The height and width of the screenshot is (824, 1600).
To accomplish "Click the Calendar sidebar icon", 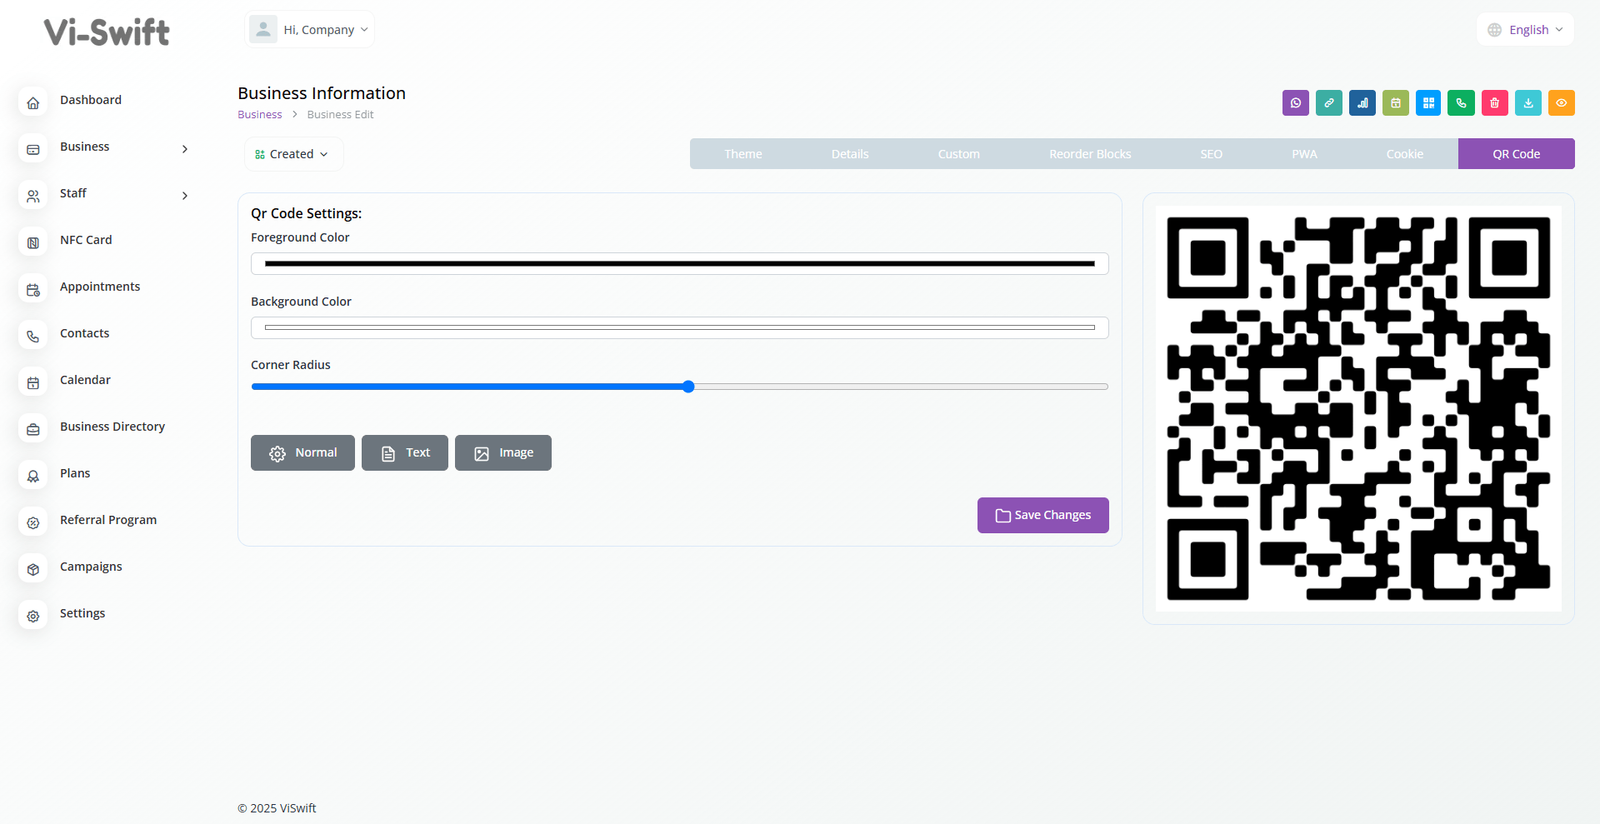I will [x=33, y=383].
